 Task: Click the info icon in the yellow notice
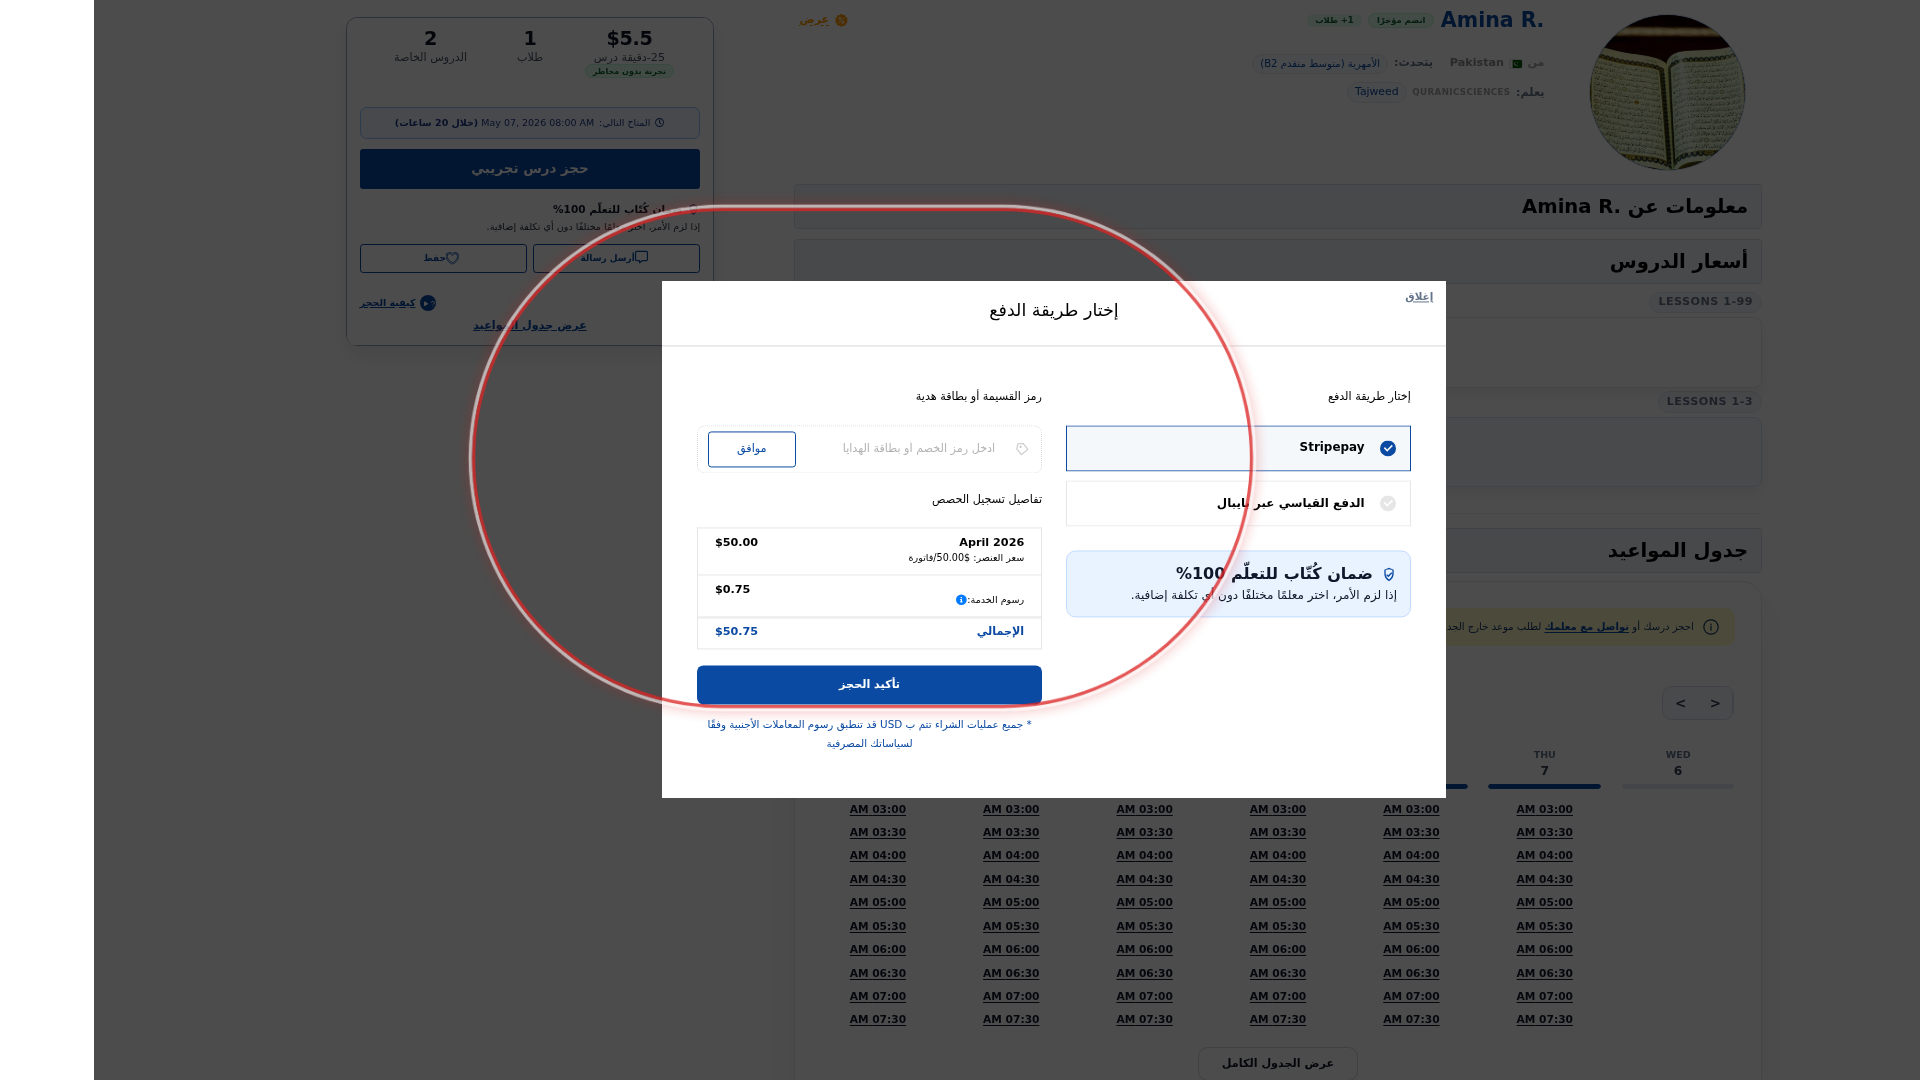[1711, 627]
